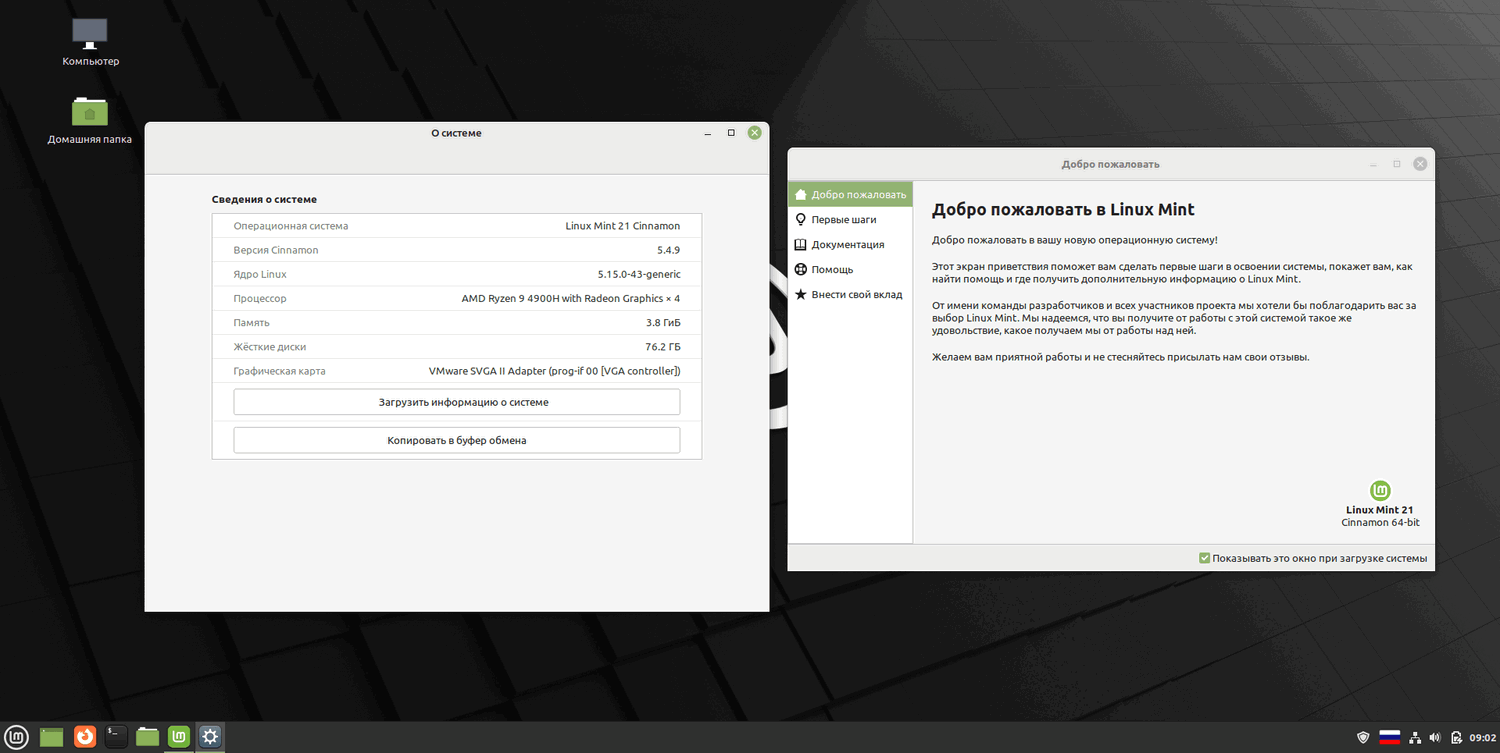
Task: Click the Загрузить информацию о системе button
Action: pyautogui.click(x=457, y=402)
